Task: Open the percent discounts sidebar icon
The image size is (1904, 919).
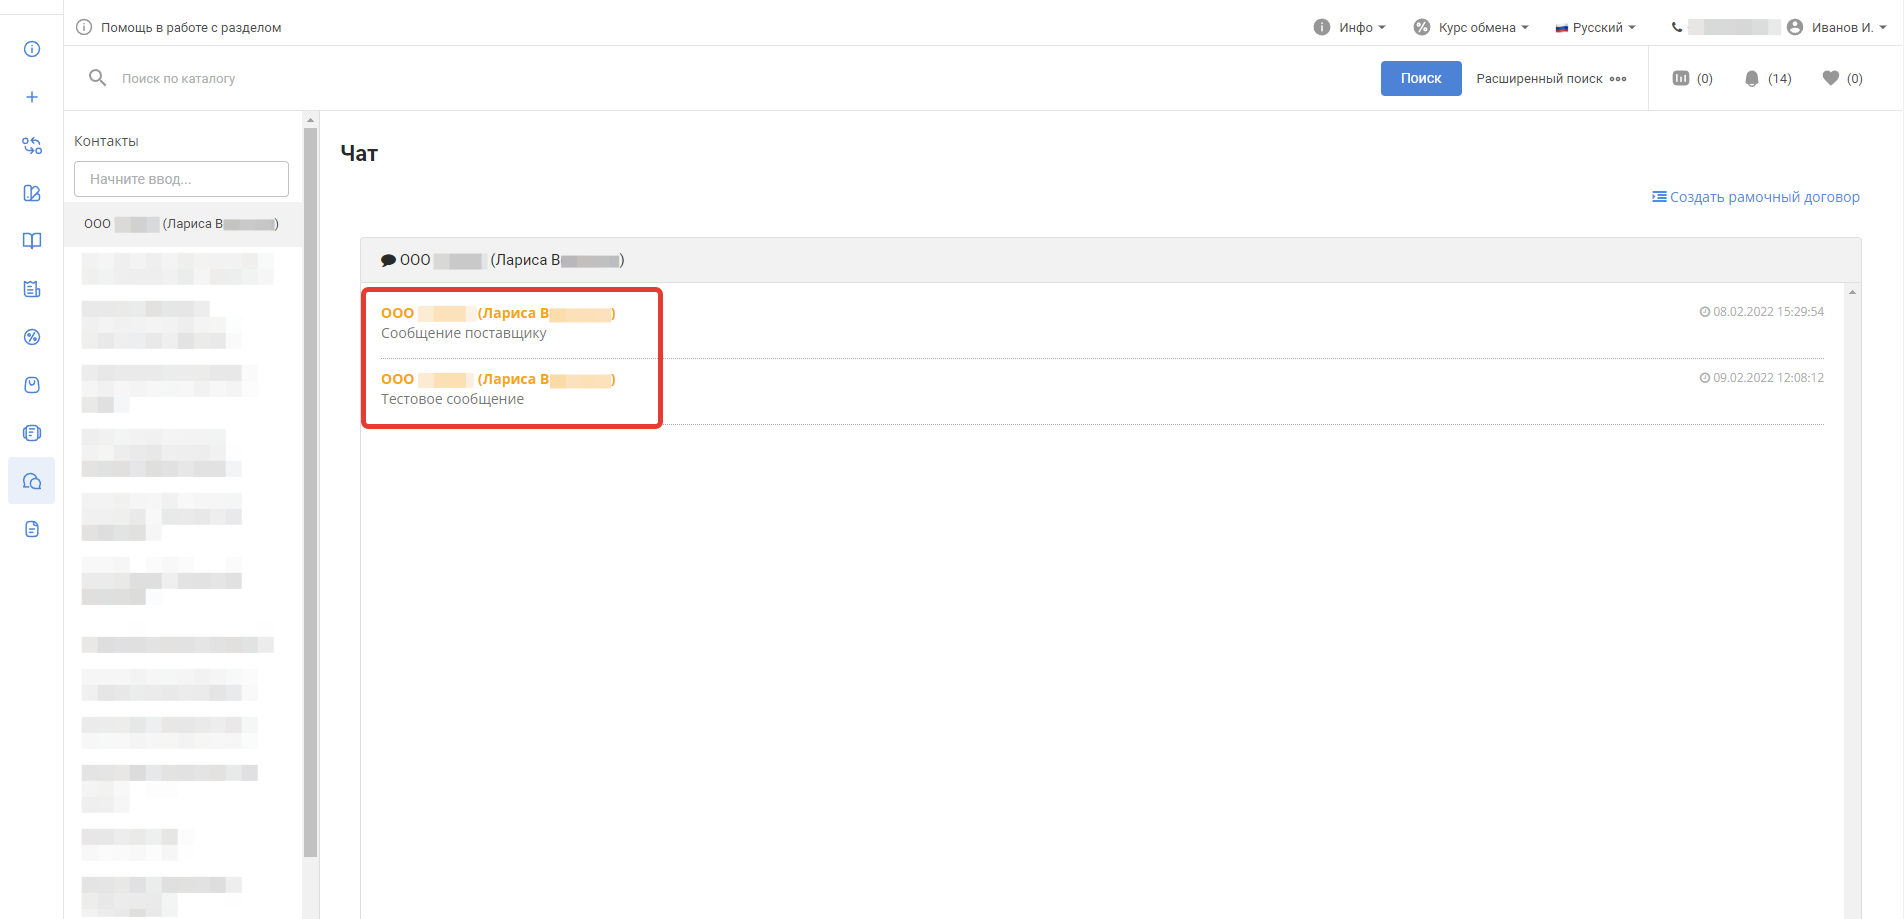Action: click(32, 337)
